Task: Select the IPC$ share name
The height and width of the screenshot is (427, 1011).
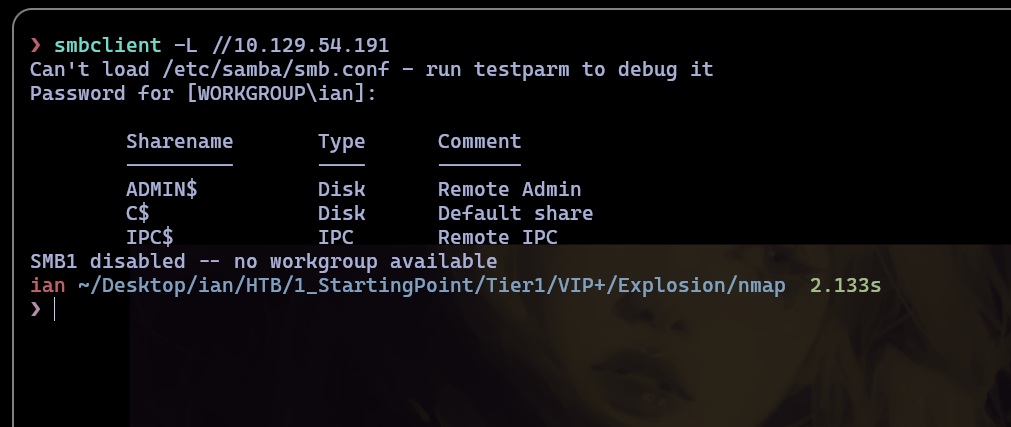Action: 150,237
